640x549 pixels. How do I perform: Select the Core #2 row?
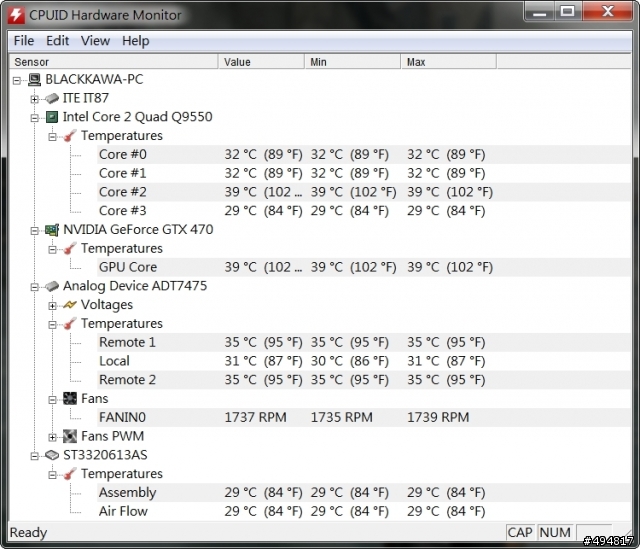[x=363, y=192]
